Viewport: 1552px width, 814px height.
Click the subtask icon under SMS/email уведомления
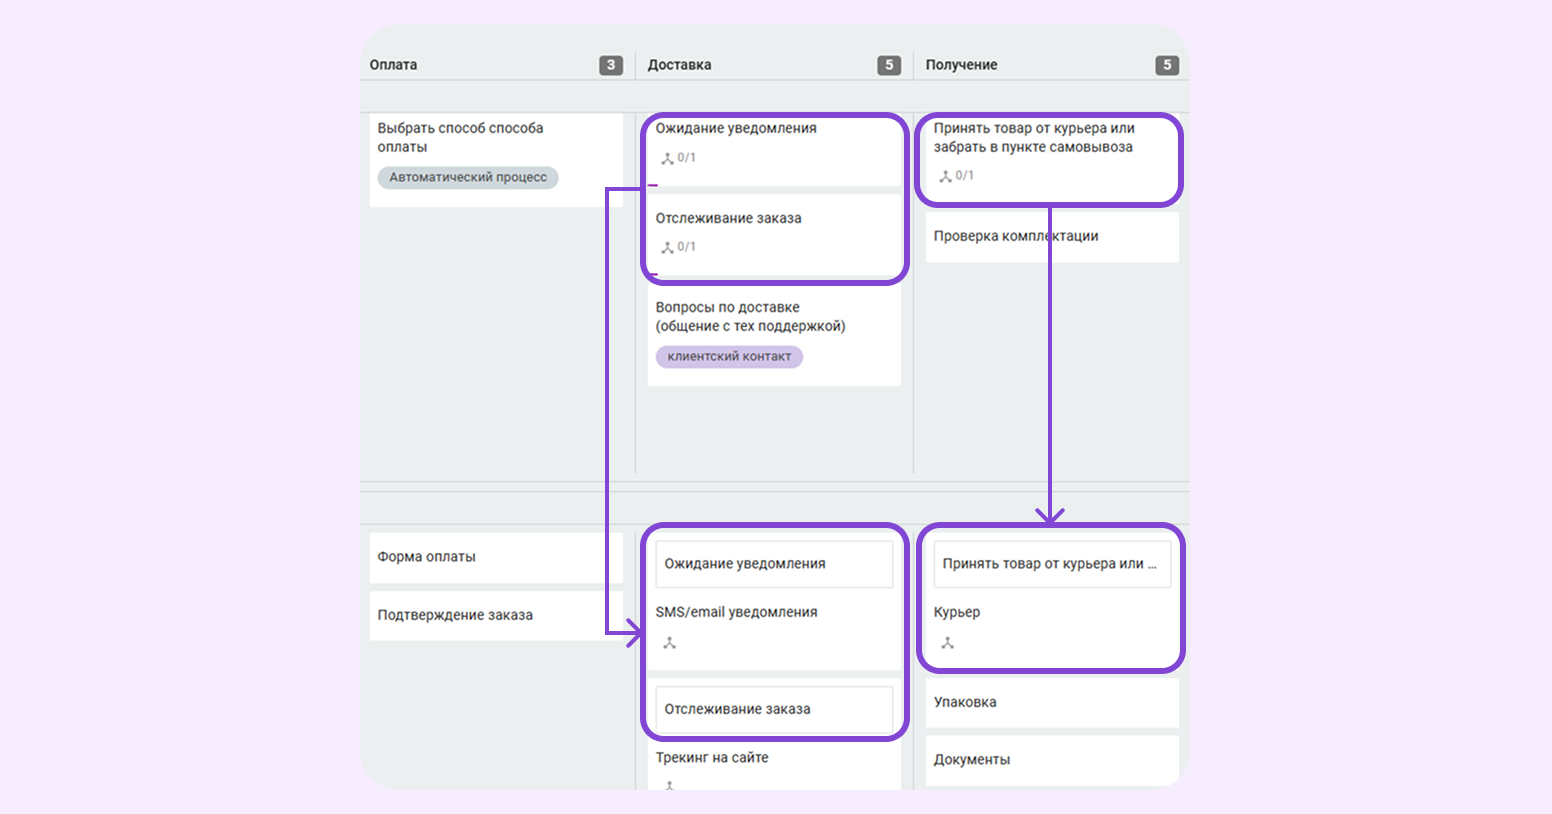(x=670, y=643)
